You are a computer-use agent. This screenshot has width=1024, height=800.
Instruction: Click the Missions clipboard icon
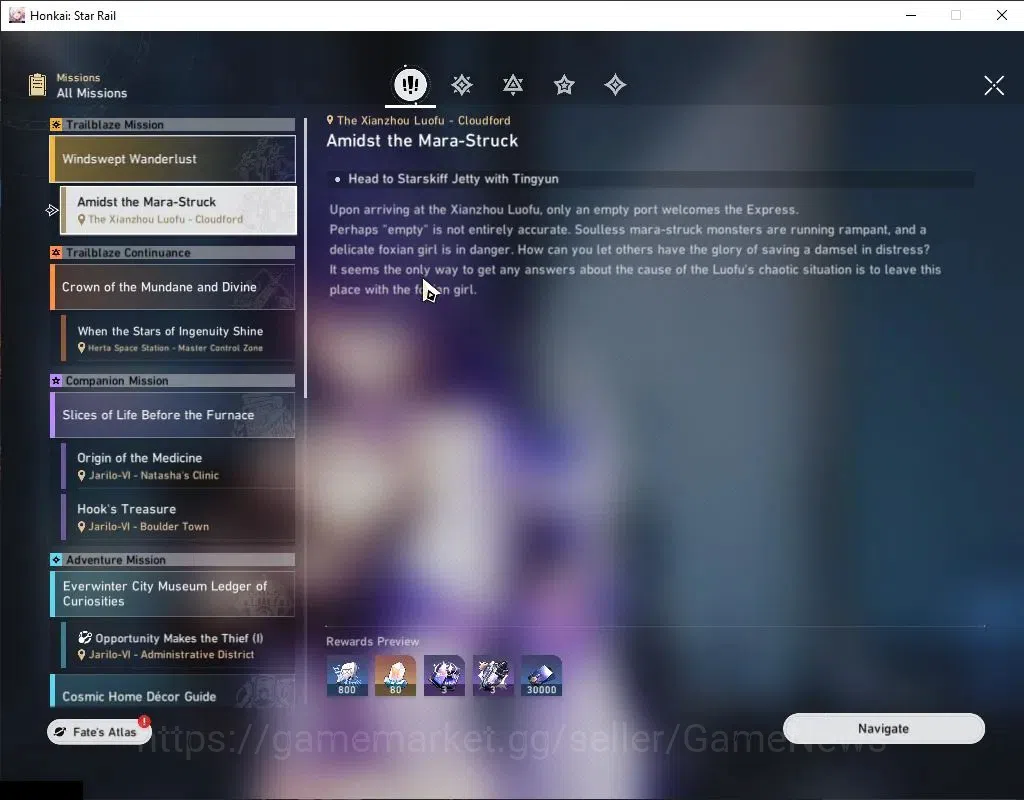coord(37,85)
